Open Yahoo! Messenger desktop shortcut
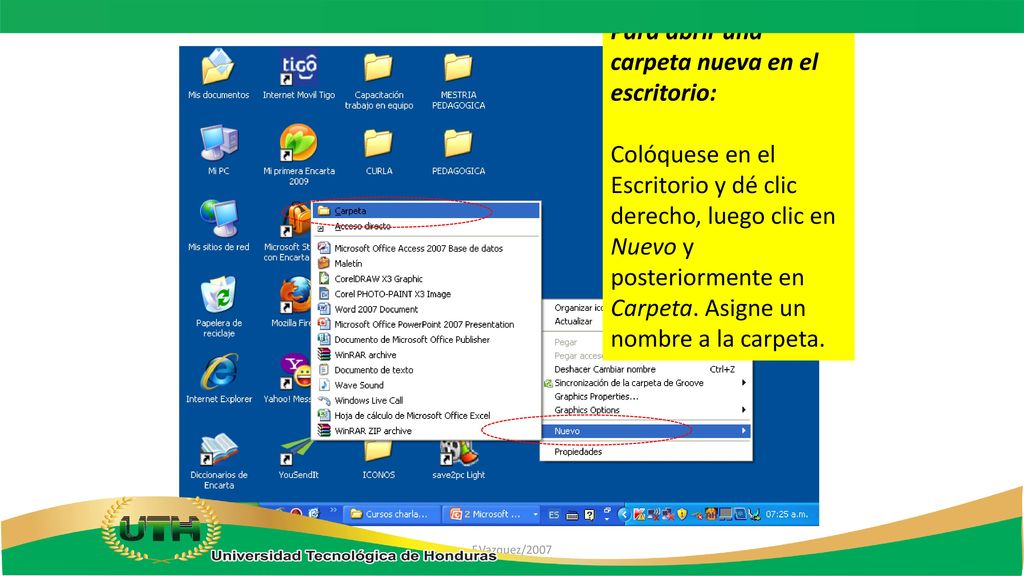This screenshot has height=576, width=1024. coord(287,378)
